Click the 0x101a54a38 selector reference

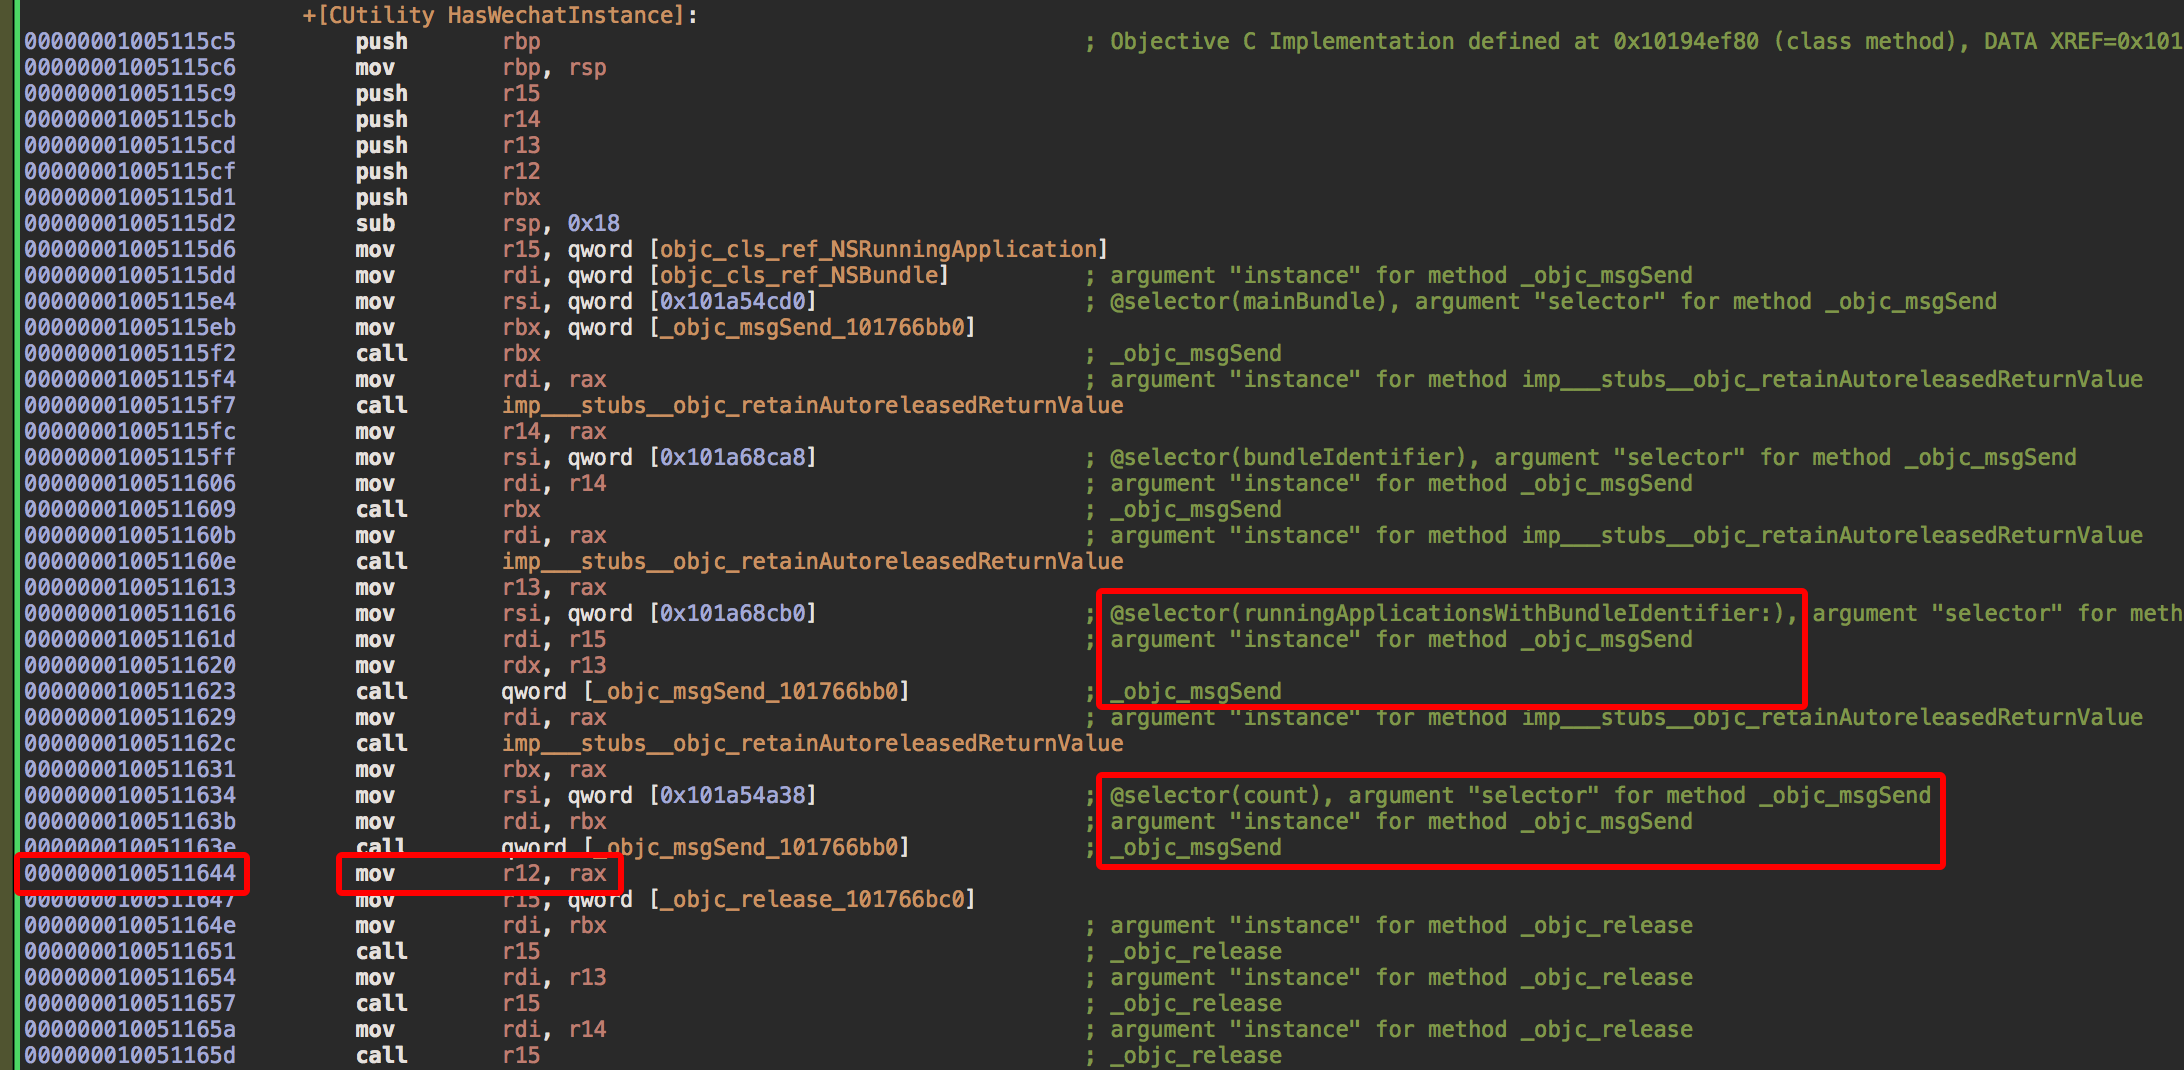[733, 795]
